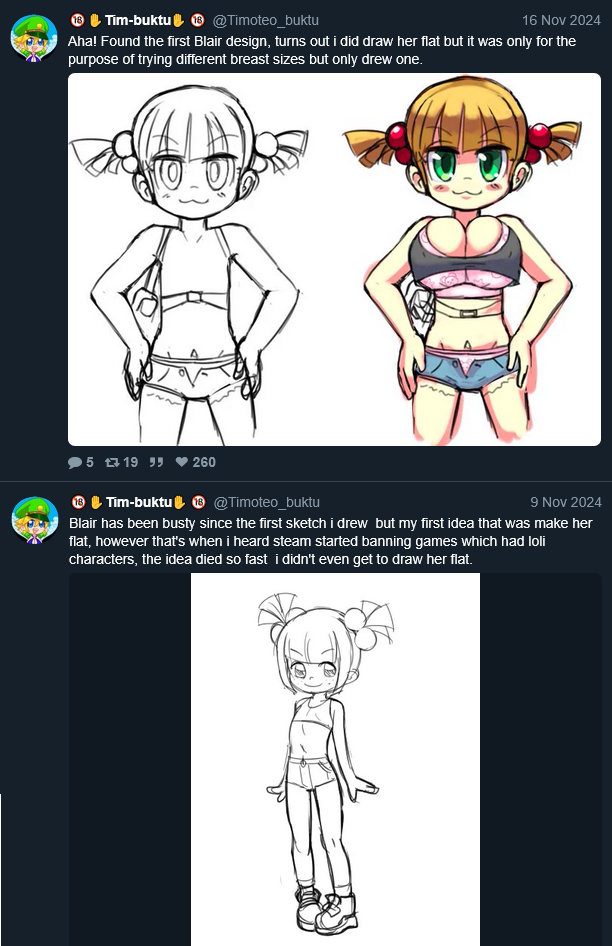This screenshot has width=612, height=946.
Task: Click the 19 retweets count
Action: point(130,463)
